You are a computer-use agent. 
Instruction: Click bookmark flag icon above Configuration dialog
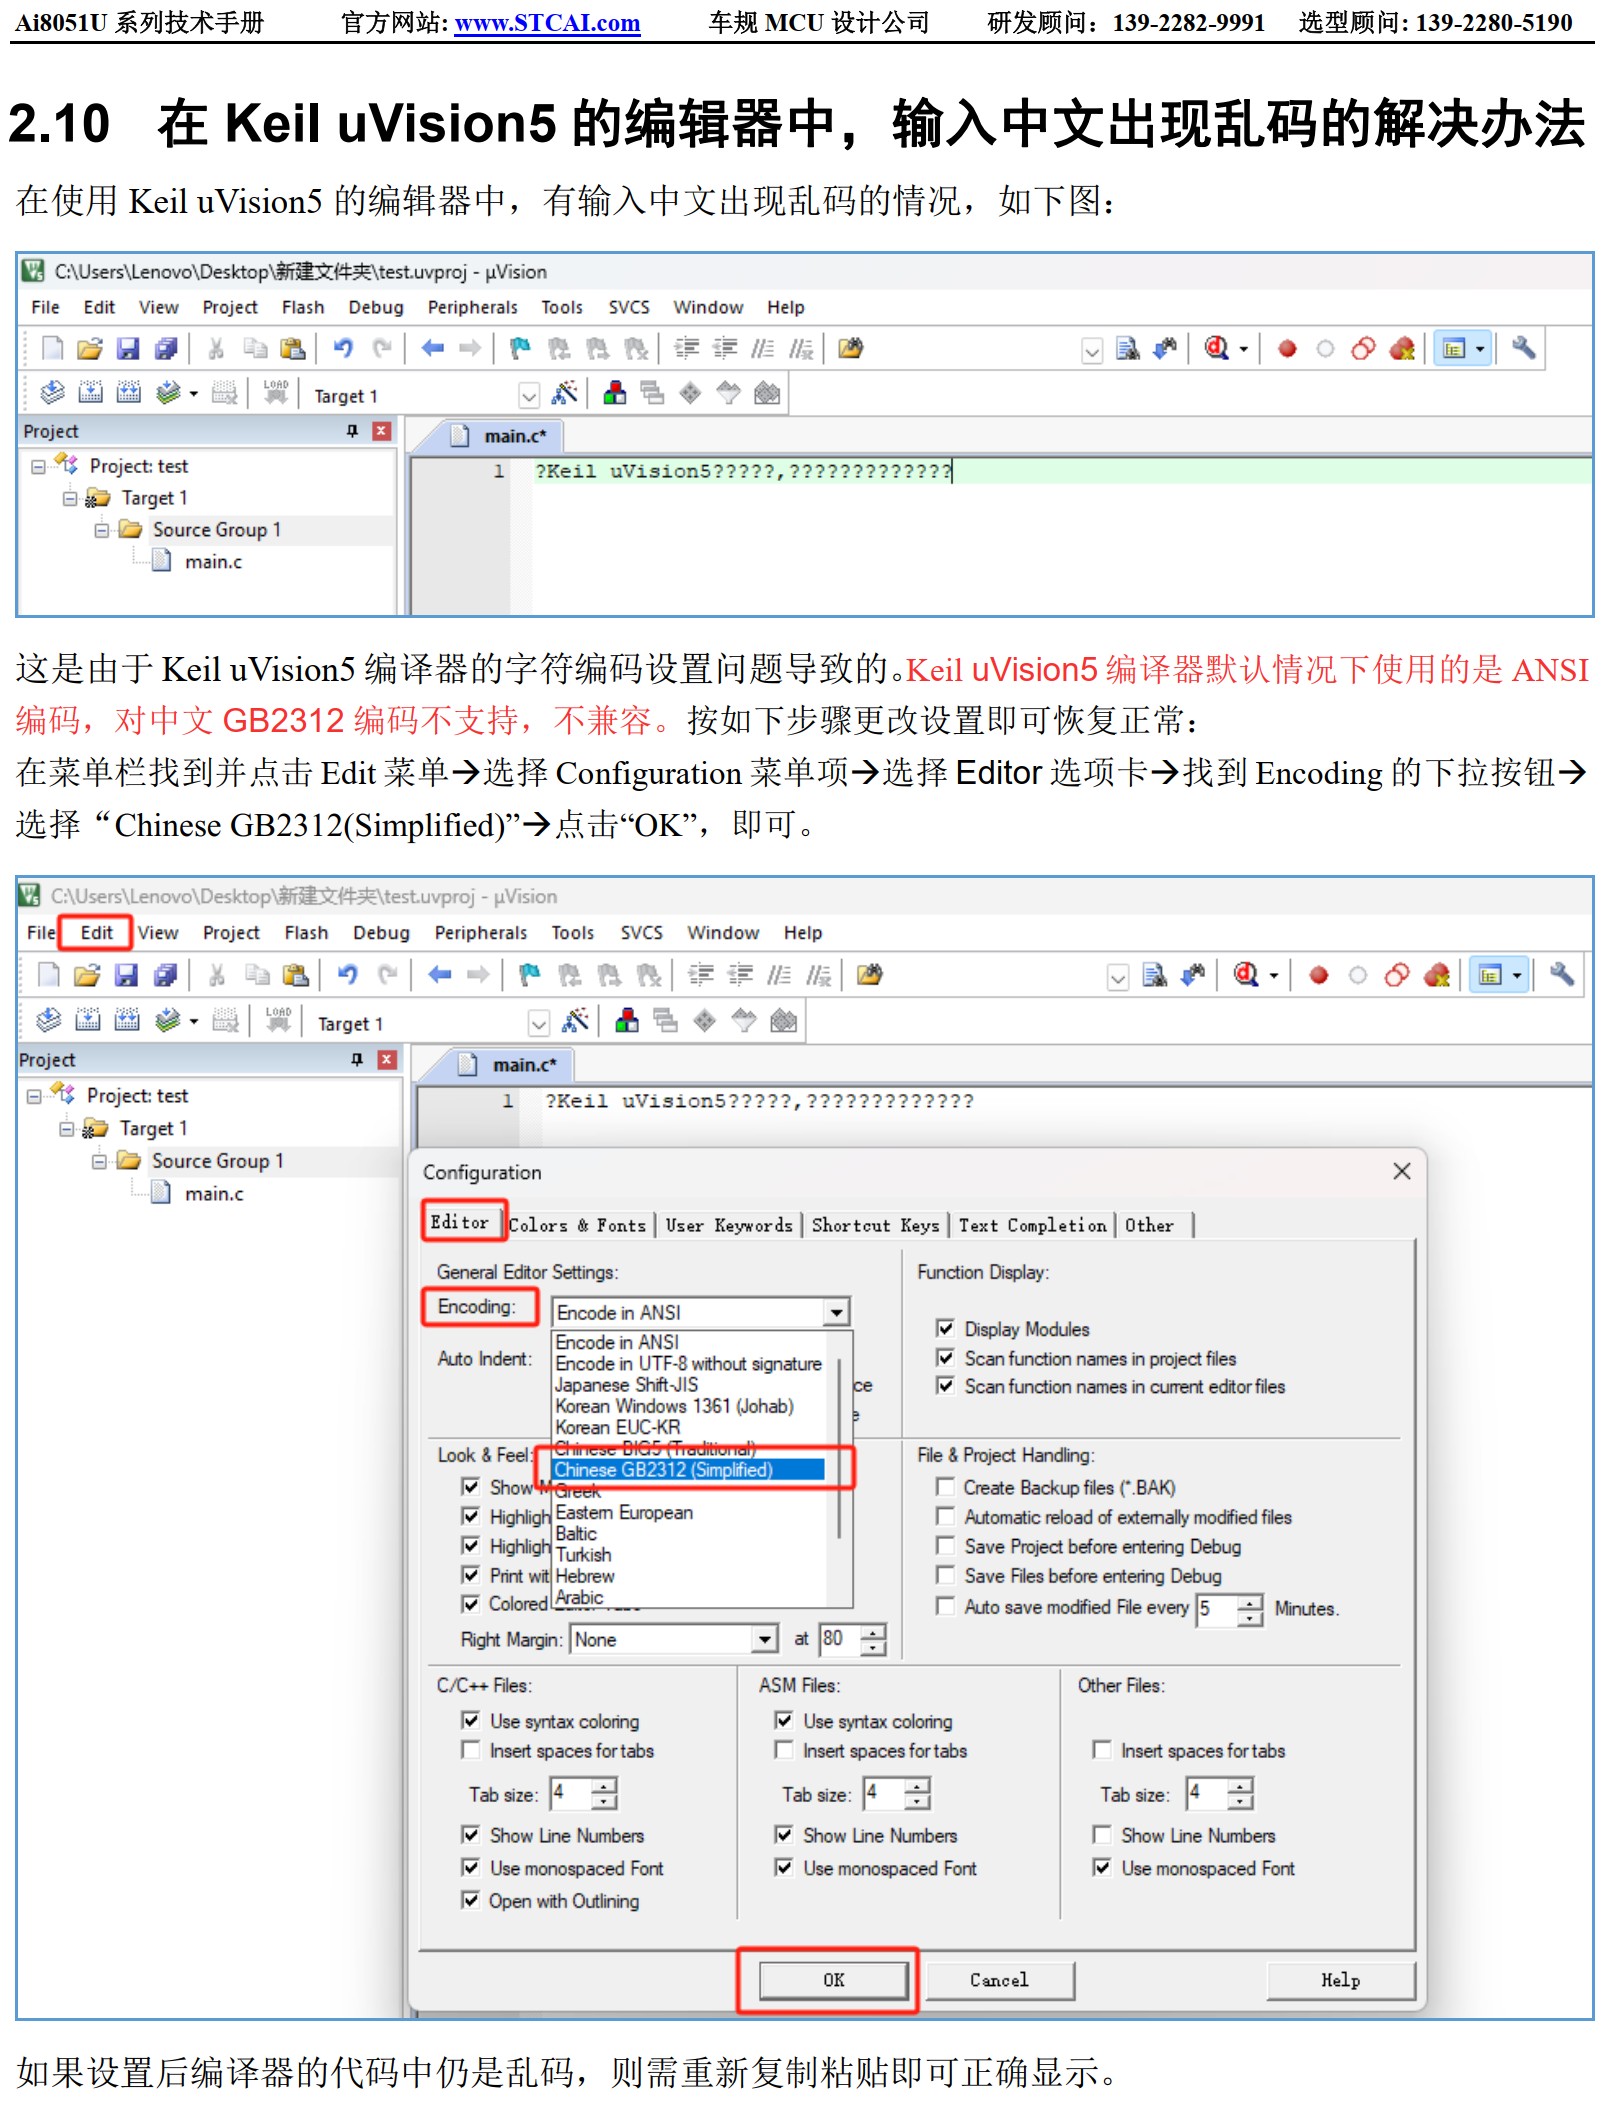(x=529, y=975)
